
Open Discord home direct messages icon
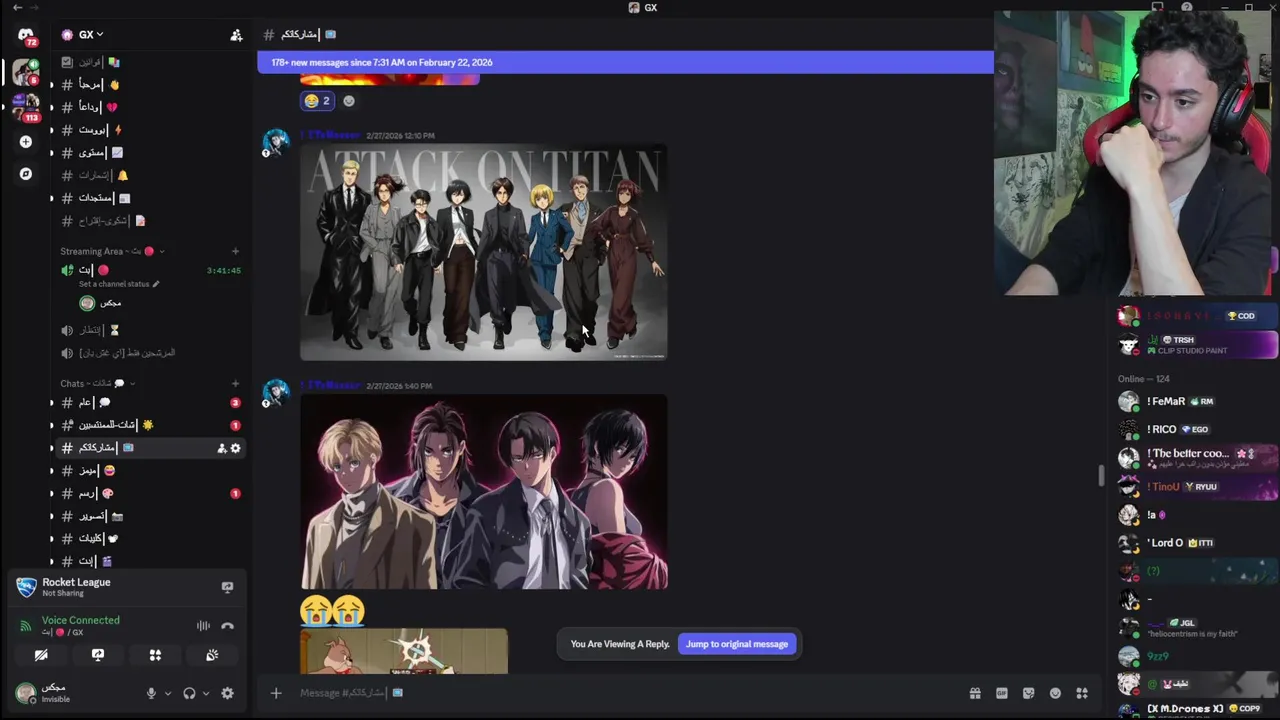point(26,35)
